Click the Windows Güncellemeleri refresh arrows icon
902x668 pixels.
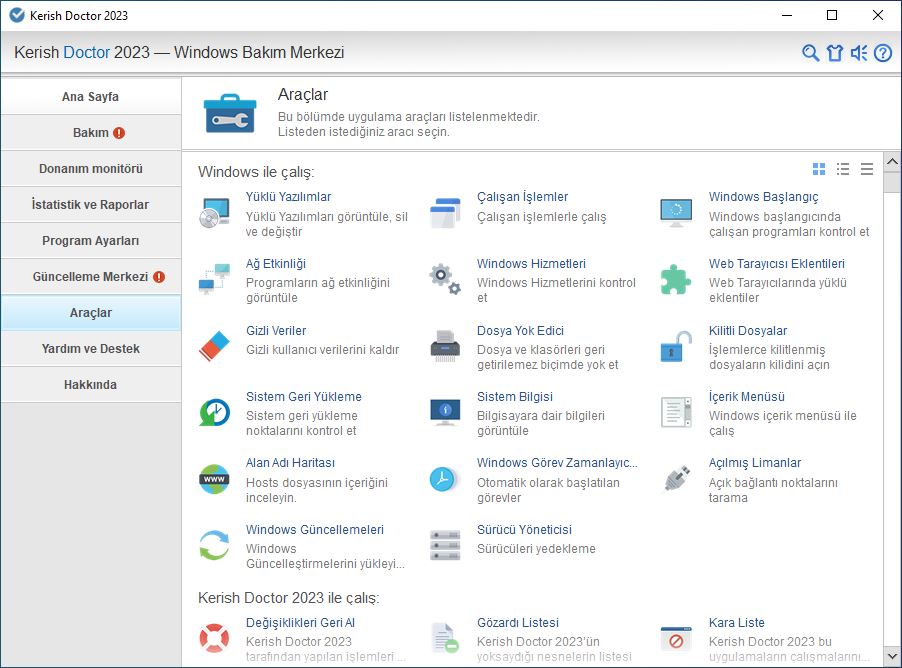coord(214,545)
